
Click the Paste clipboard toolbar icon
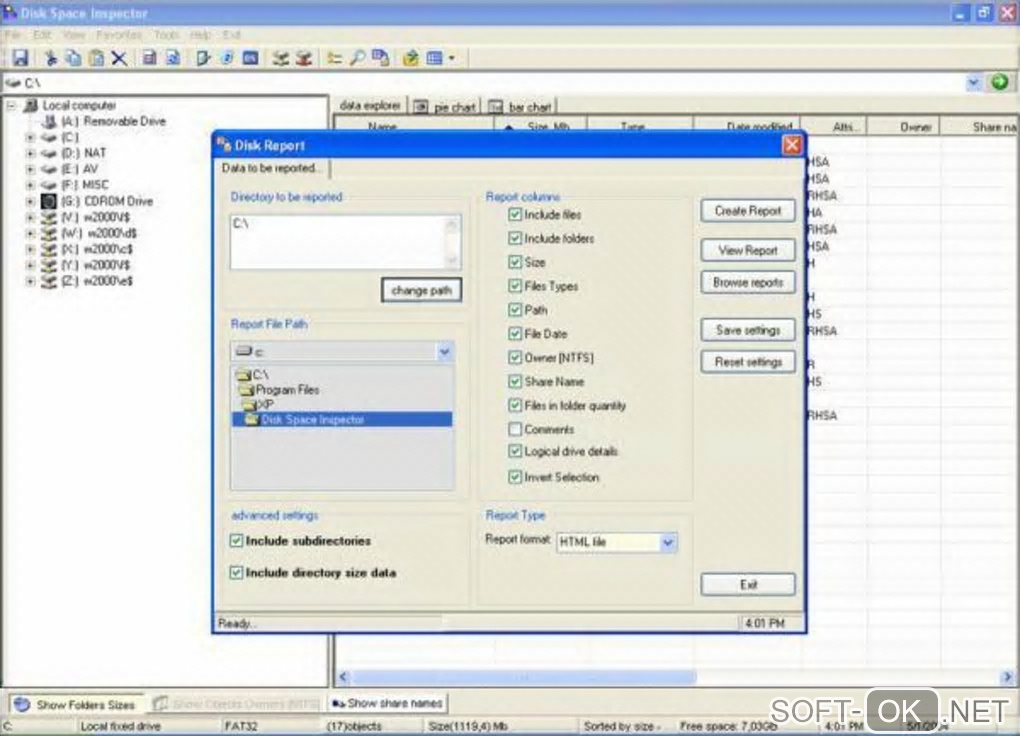click(96, 58)
